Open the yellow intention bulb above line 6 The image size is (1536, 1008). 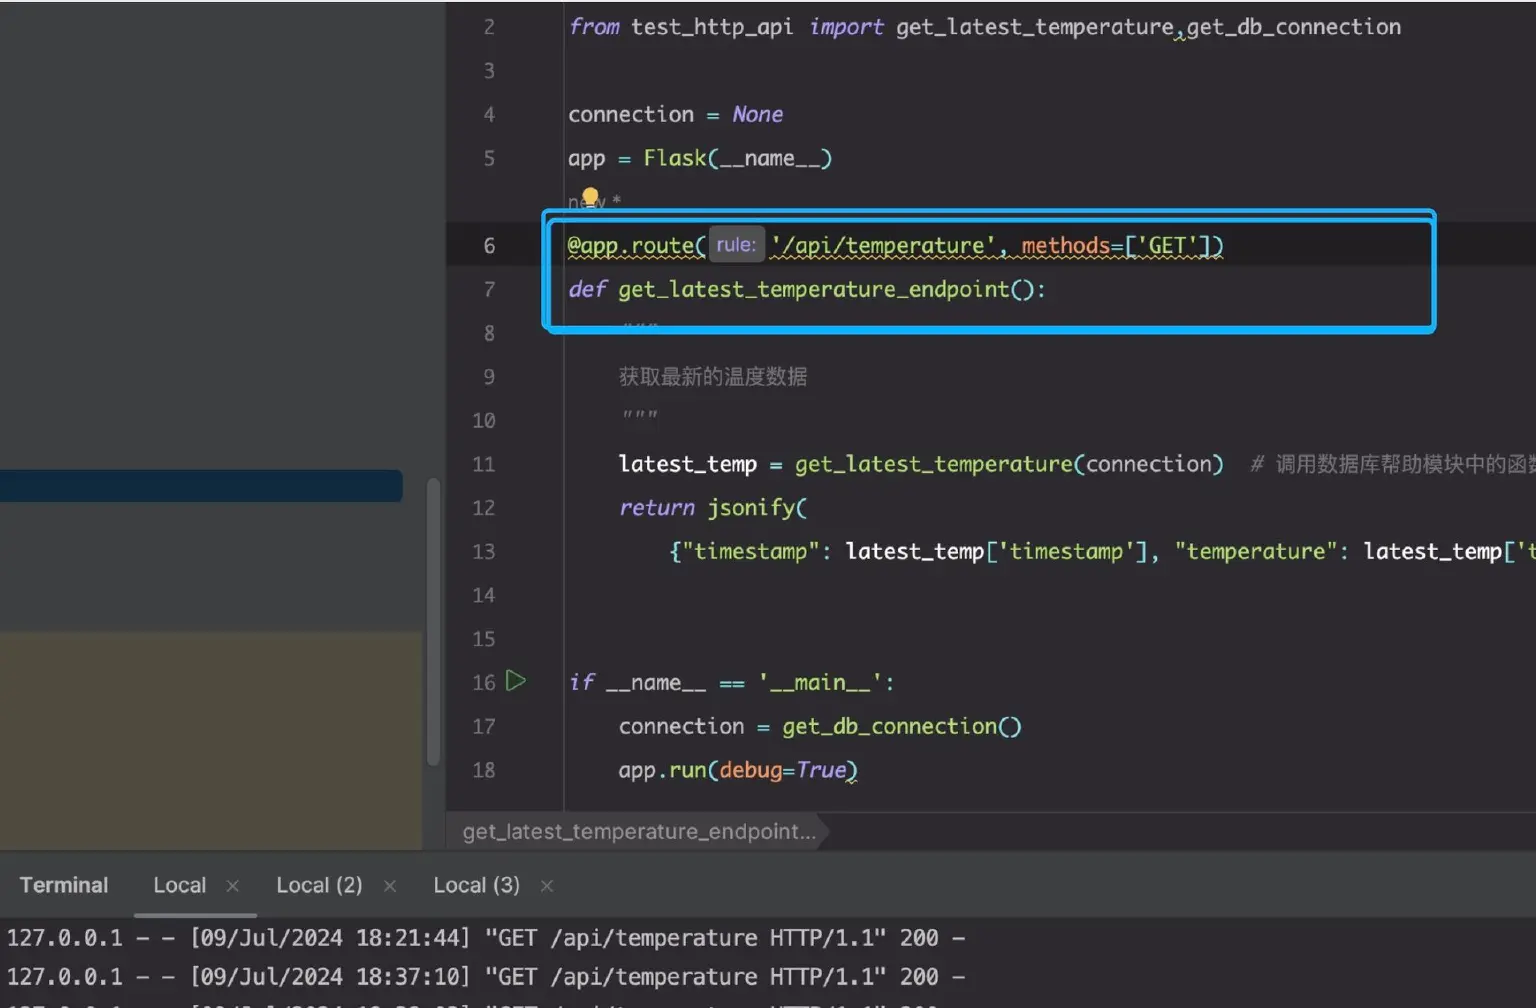(590, 196)
